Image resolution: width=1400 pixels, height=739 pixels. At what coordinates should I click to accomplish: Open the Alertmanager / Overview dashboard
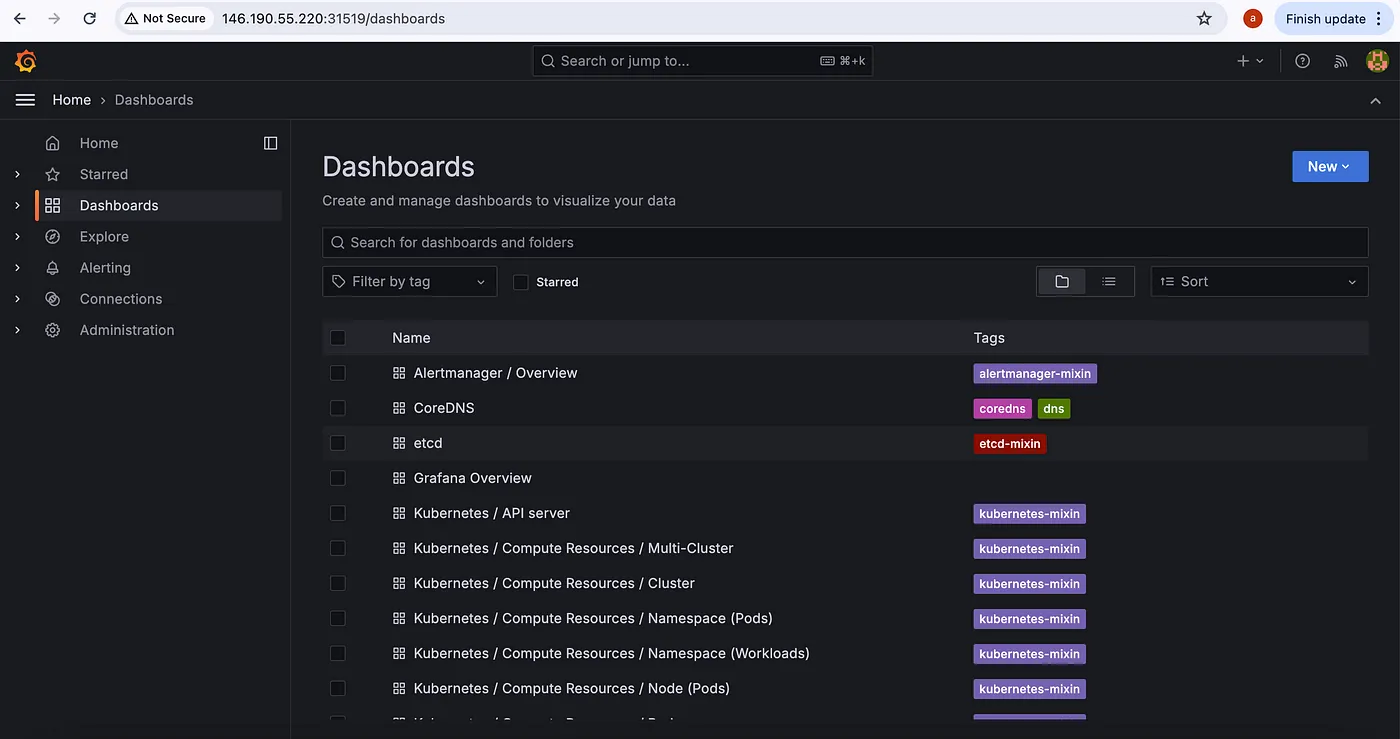[x=495, y=373]
